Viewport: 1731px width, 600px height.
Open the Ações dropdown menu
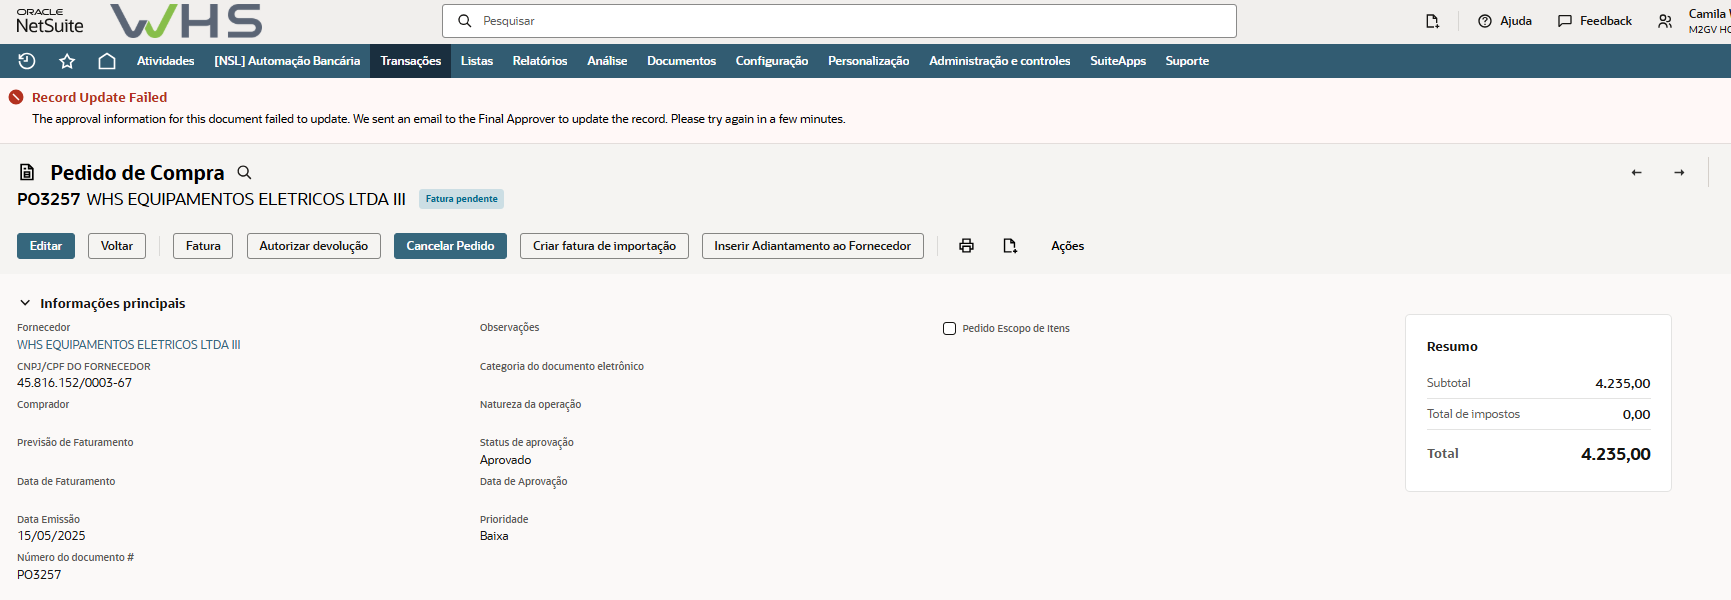click(x=1067, y=246)
